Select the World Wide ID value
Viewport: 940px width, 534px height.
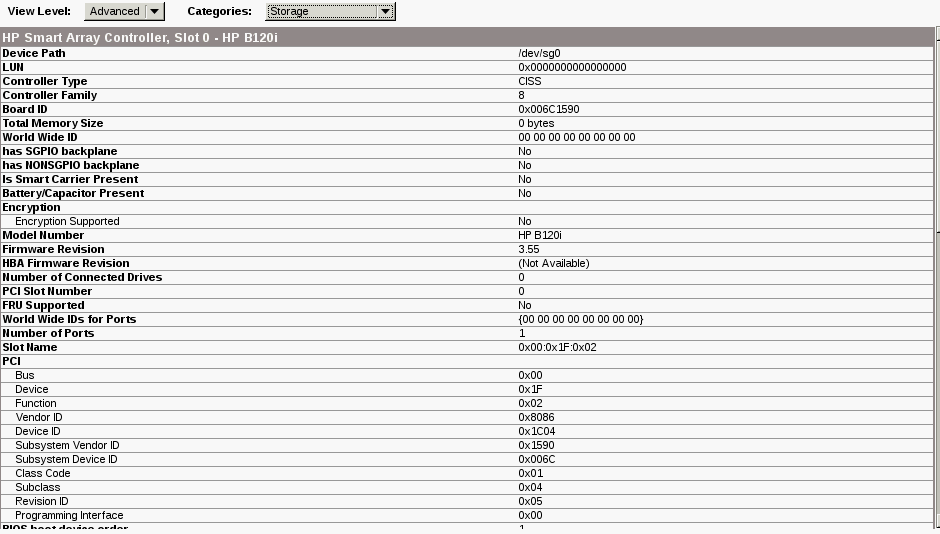coord(577,137)
